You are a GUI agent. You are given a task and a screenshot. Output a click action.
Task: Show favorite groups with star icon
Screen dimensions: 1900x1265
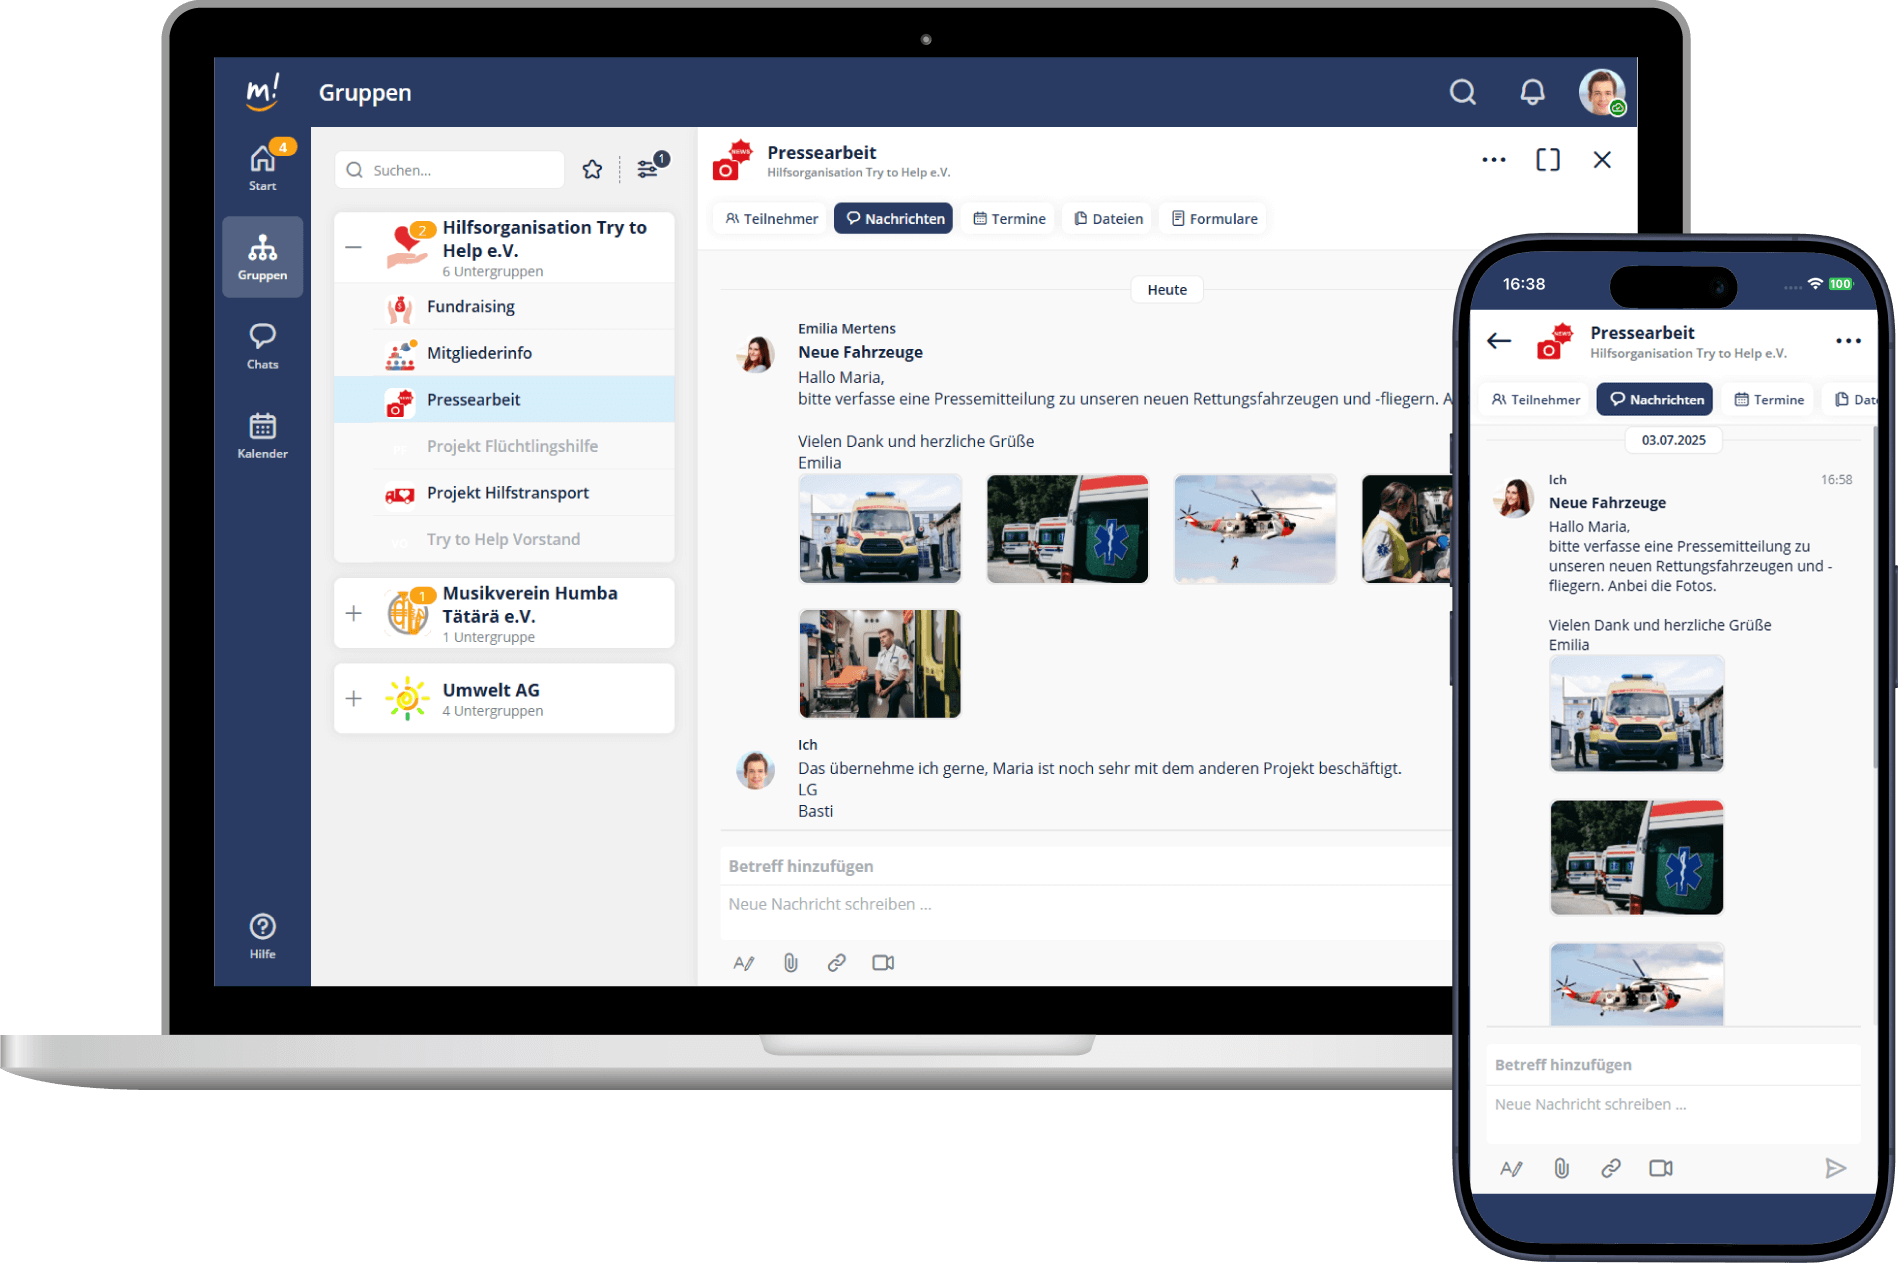click(x=592, y=170)
